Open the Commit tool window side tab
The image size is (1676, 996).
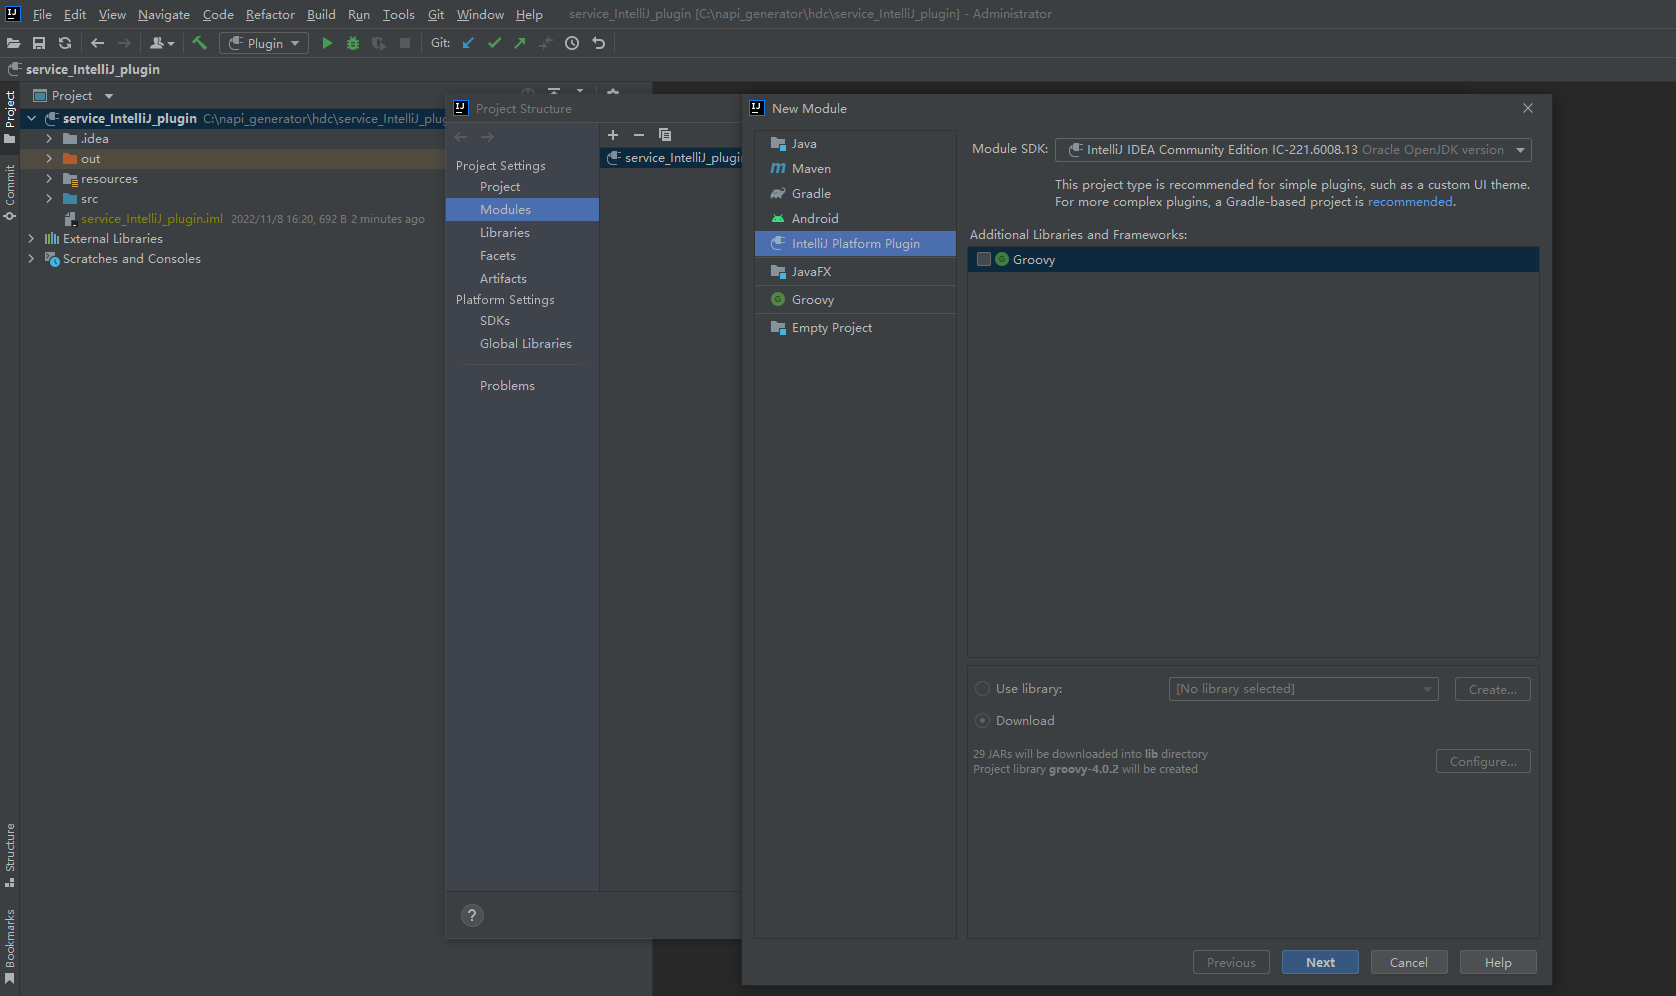10,192
